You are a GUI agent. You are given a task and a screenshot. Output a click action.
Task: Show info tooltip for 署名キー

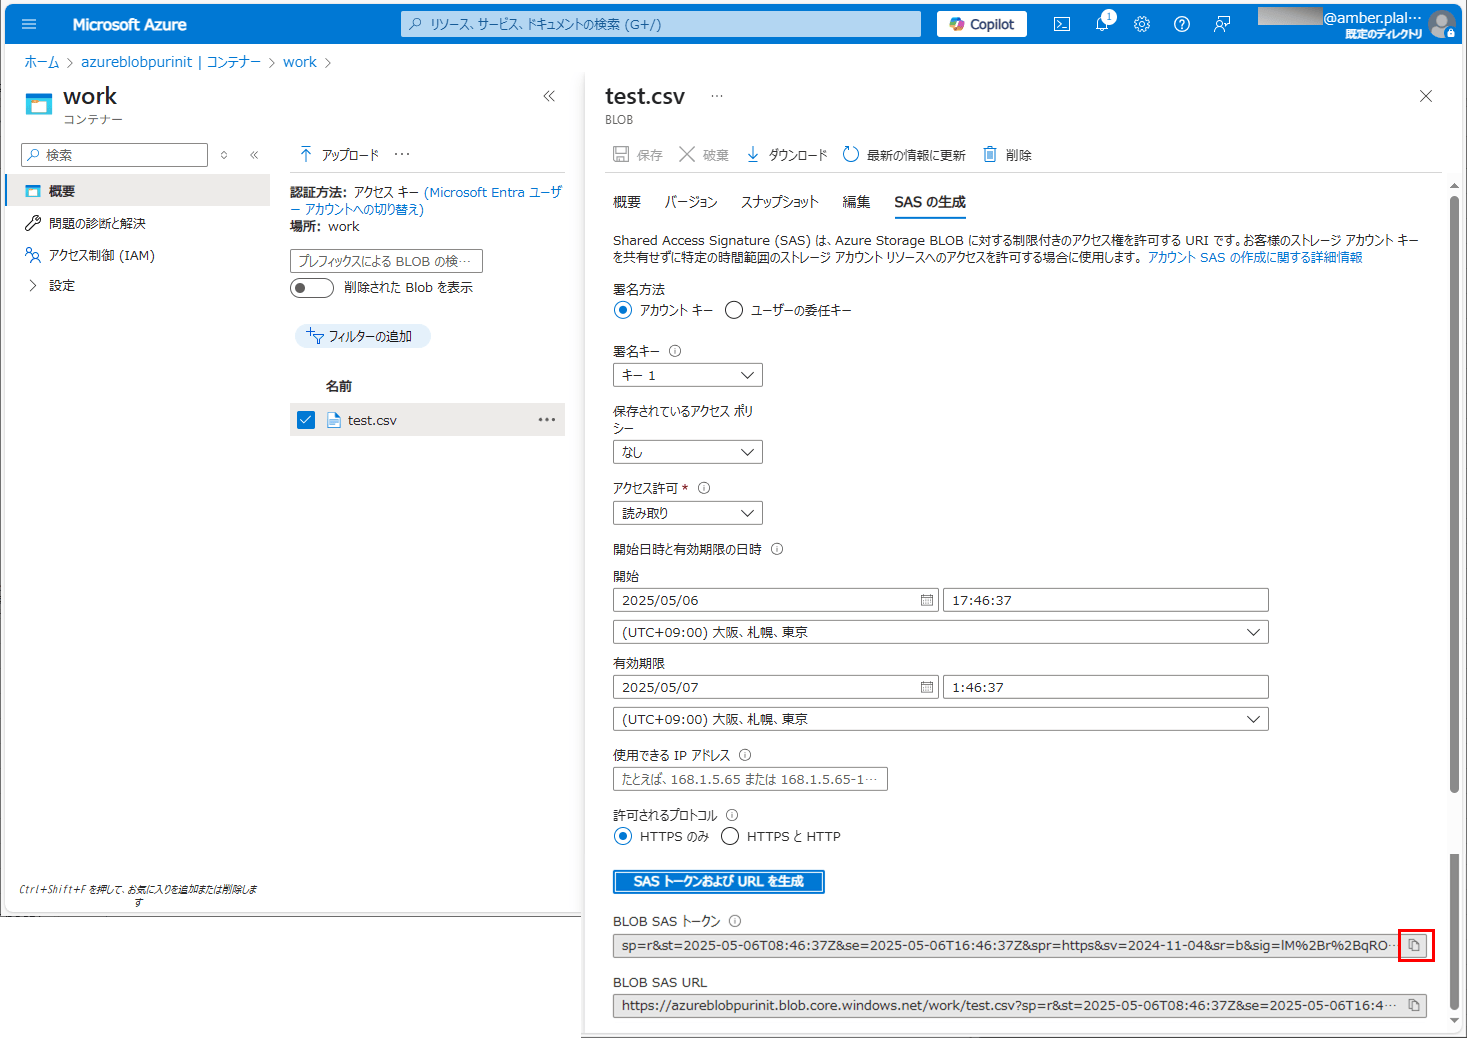coord(675,351)
